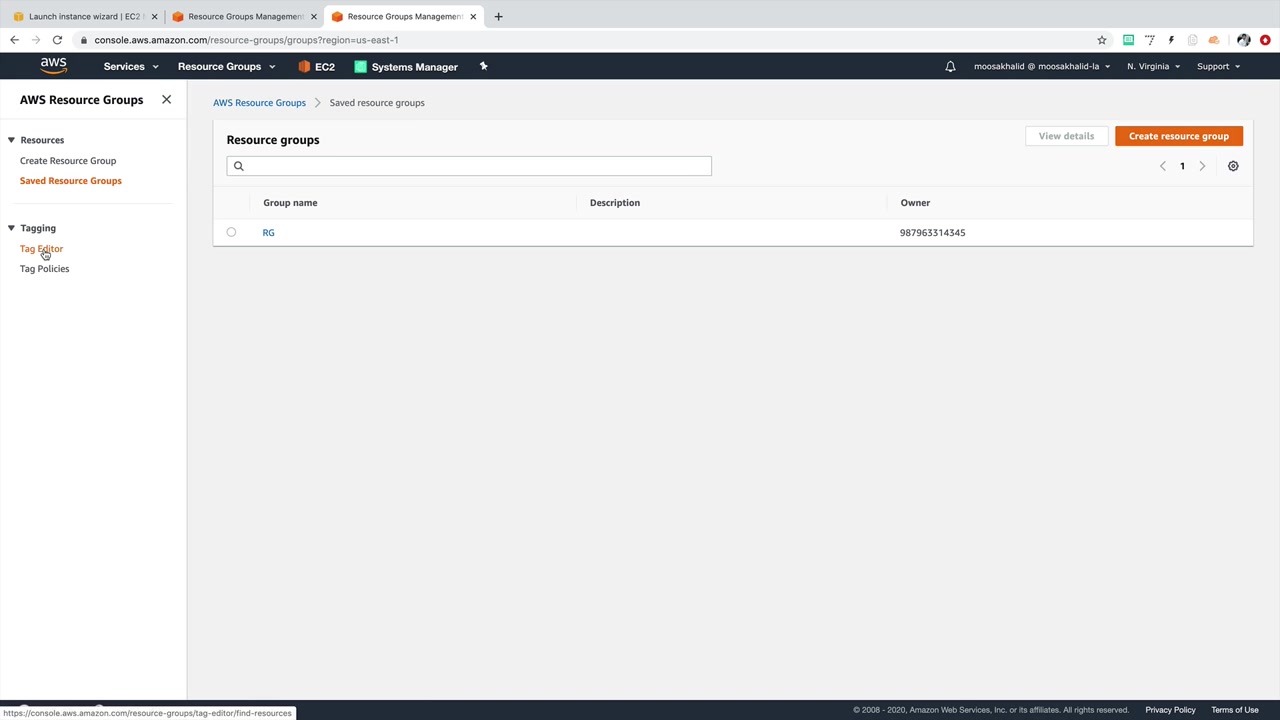Bookmark this page with the star icon
1280x720 pixels.
[1102, 40]
